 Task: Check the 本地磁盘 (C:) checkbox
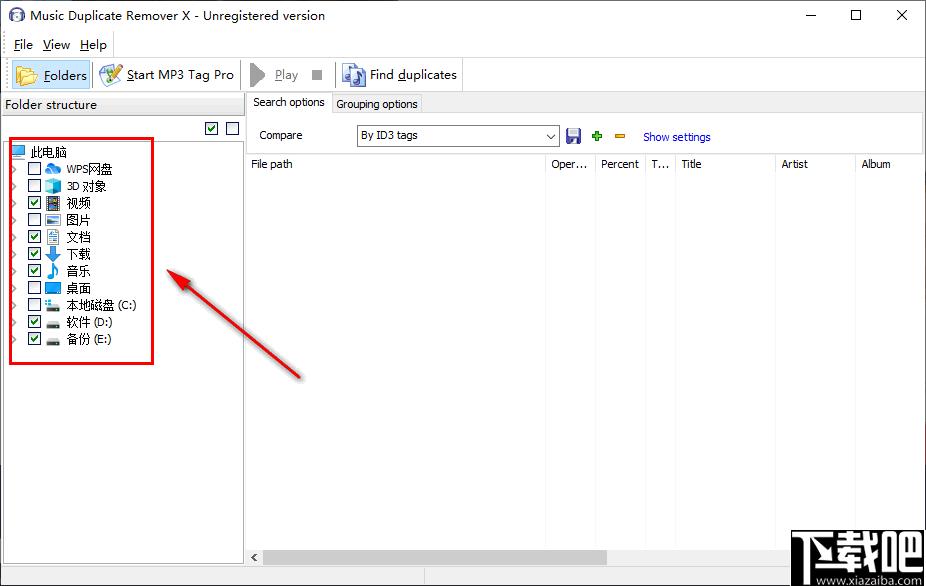coord(34,305)
